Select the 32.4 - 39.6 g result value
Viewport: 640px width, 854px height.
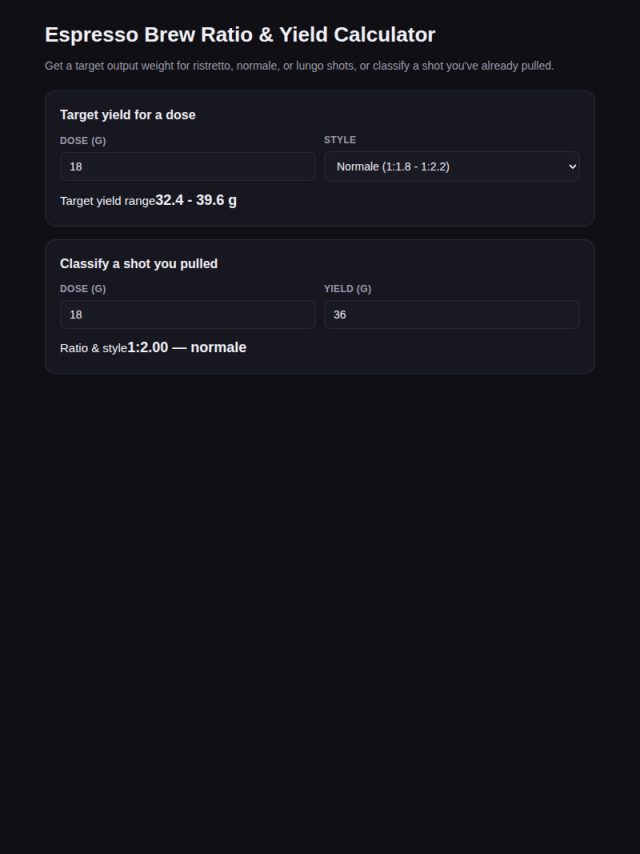[x=196, y=200]
